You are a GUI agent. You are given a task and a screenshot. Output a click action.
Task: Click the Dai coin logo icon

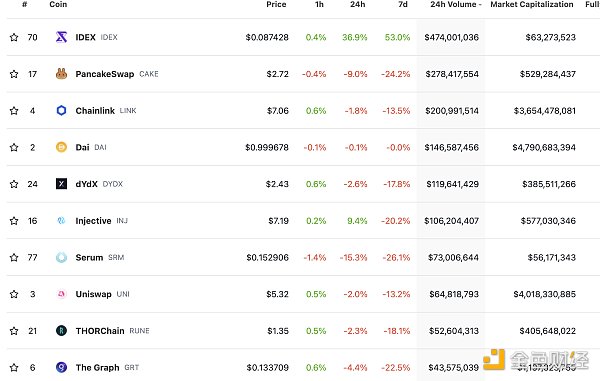pyautogui.click(x=61, y=147)
